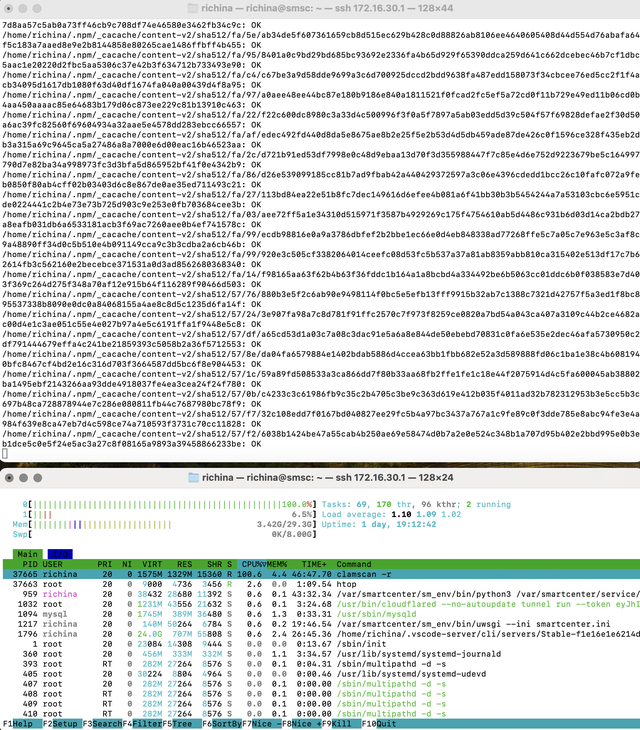Click the Load average values
Screen dimensions: 640x730
point(426,514)
